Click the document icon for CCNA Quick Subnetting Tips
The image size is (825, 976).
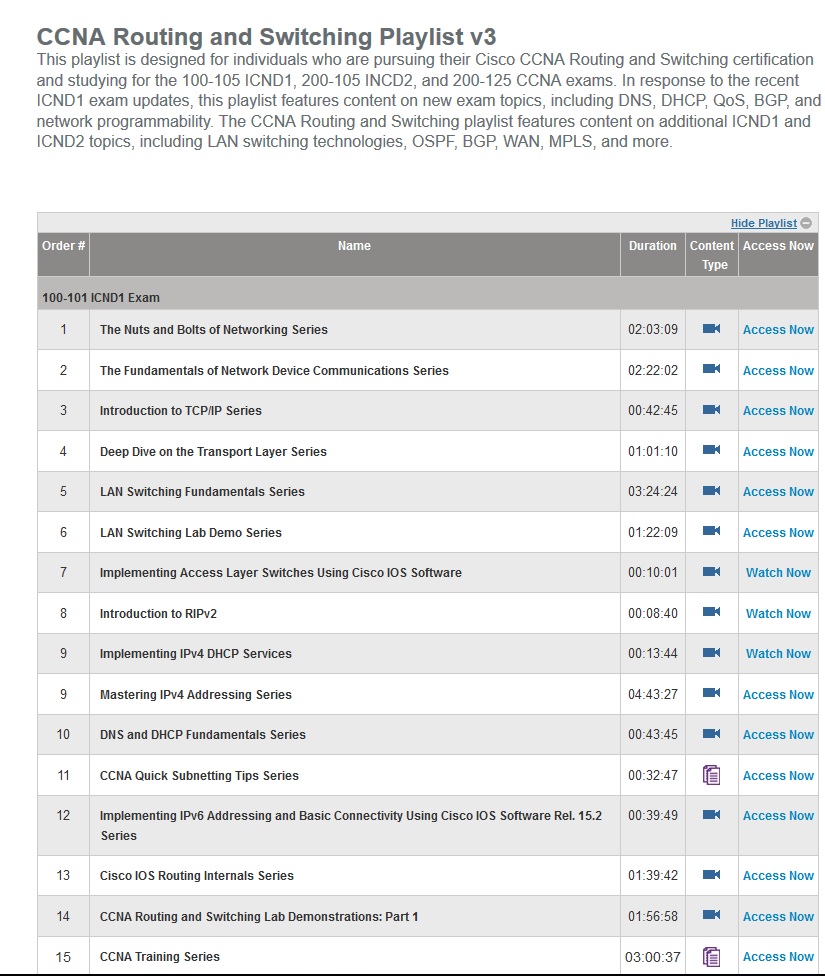[x=712, y=775]
